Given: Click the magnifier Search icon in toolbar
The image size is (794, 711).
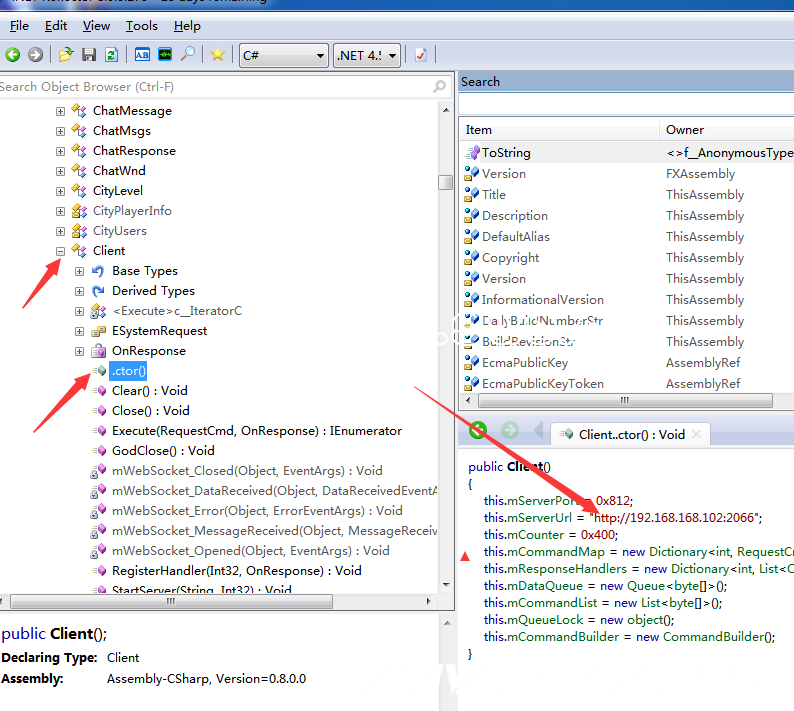Looking at the screenshot, I should [x=187, y=55].
